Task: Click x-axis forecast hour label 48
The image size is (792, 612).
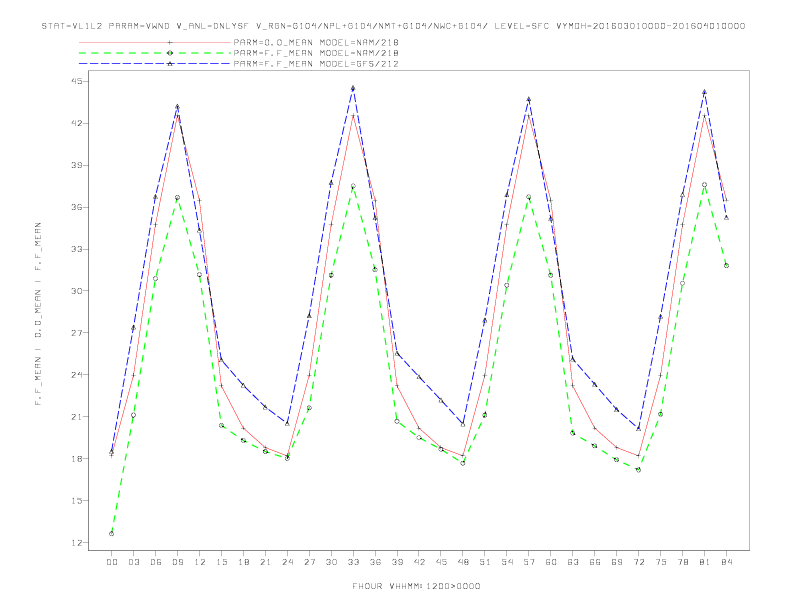Action: tap(463, 562)
